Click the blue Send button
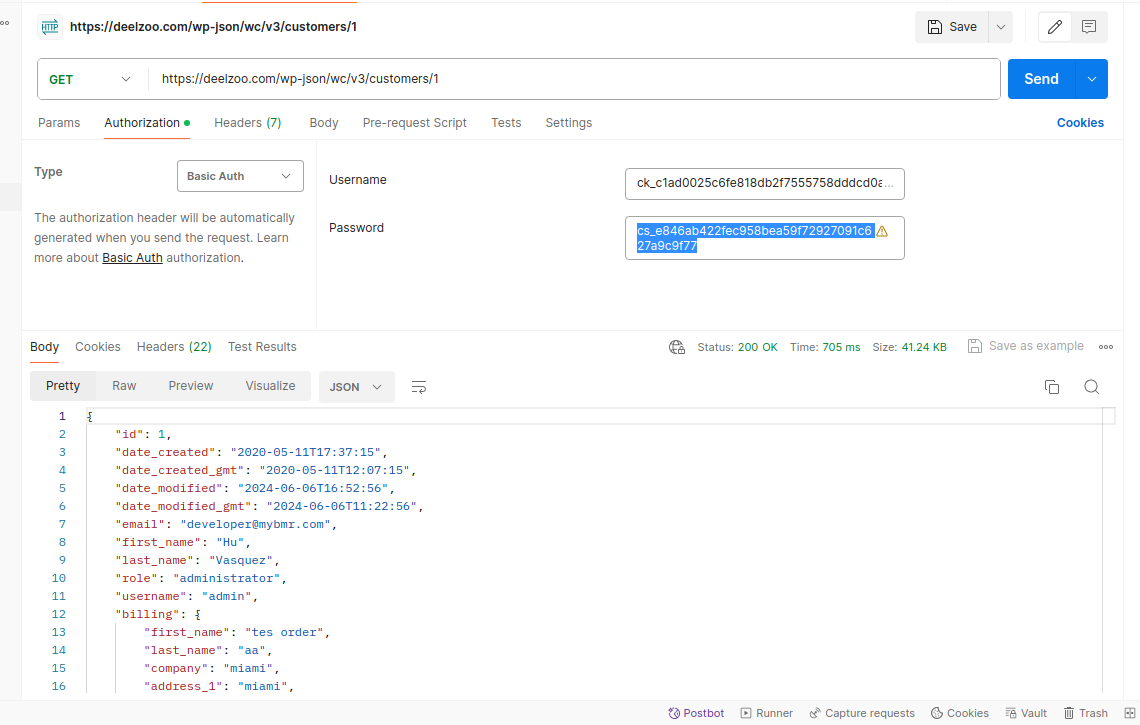This screenshot has width=1140, height=725. pyautogui.click(x=1040, y=79)
